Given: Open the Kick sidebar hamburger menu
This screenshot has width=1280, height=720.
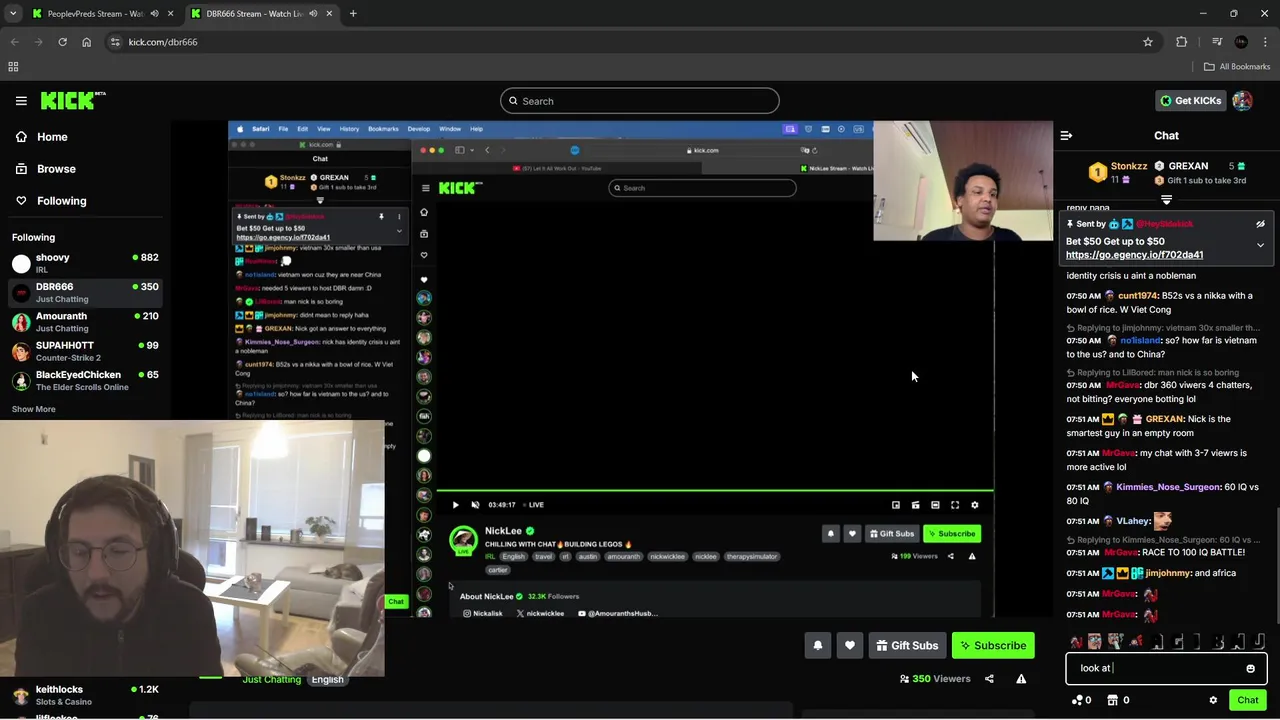Looking at the screenshot, I should (21, 101).
